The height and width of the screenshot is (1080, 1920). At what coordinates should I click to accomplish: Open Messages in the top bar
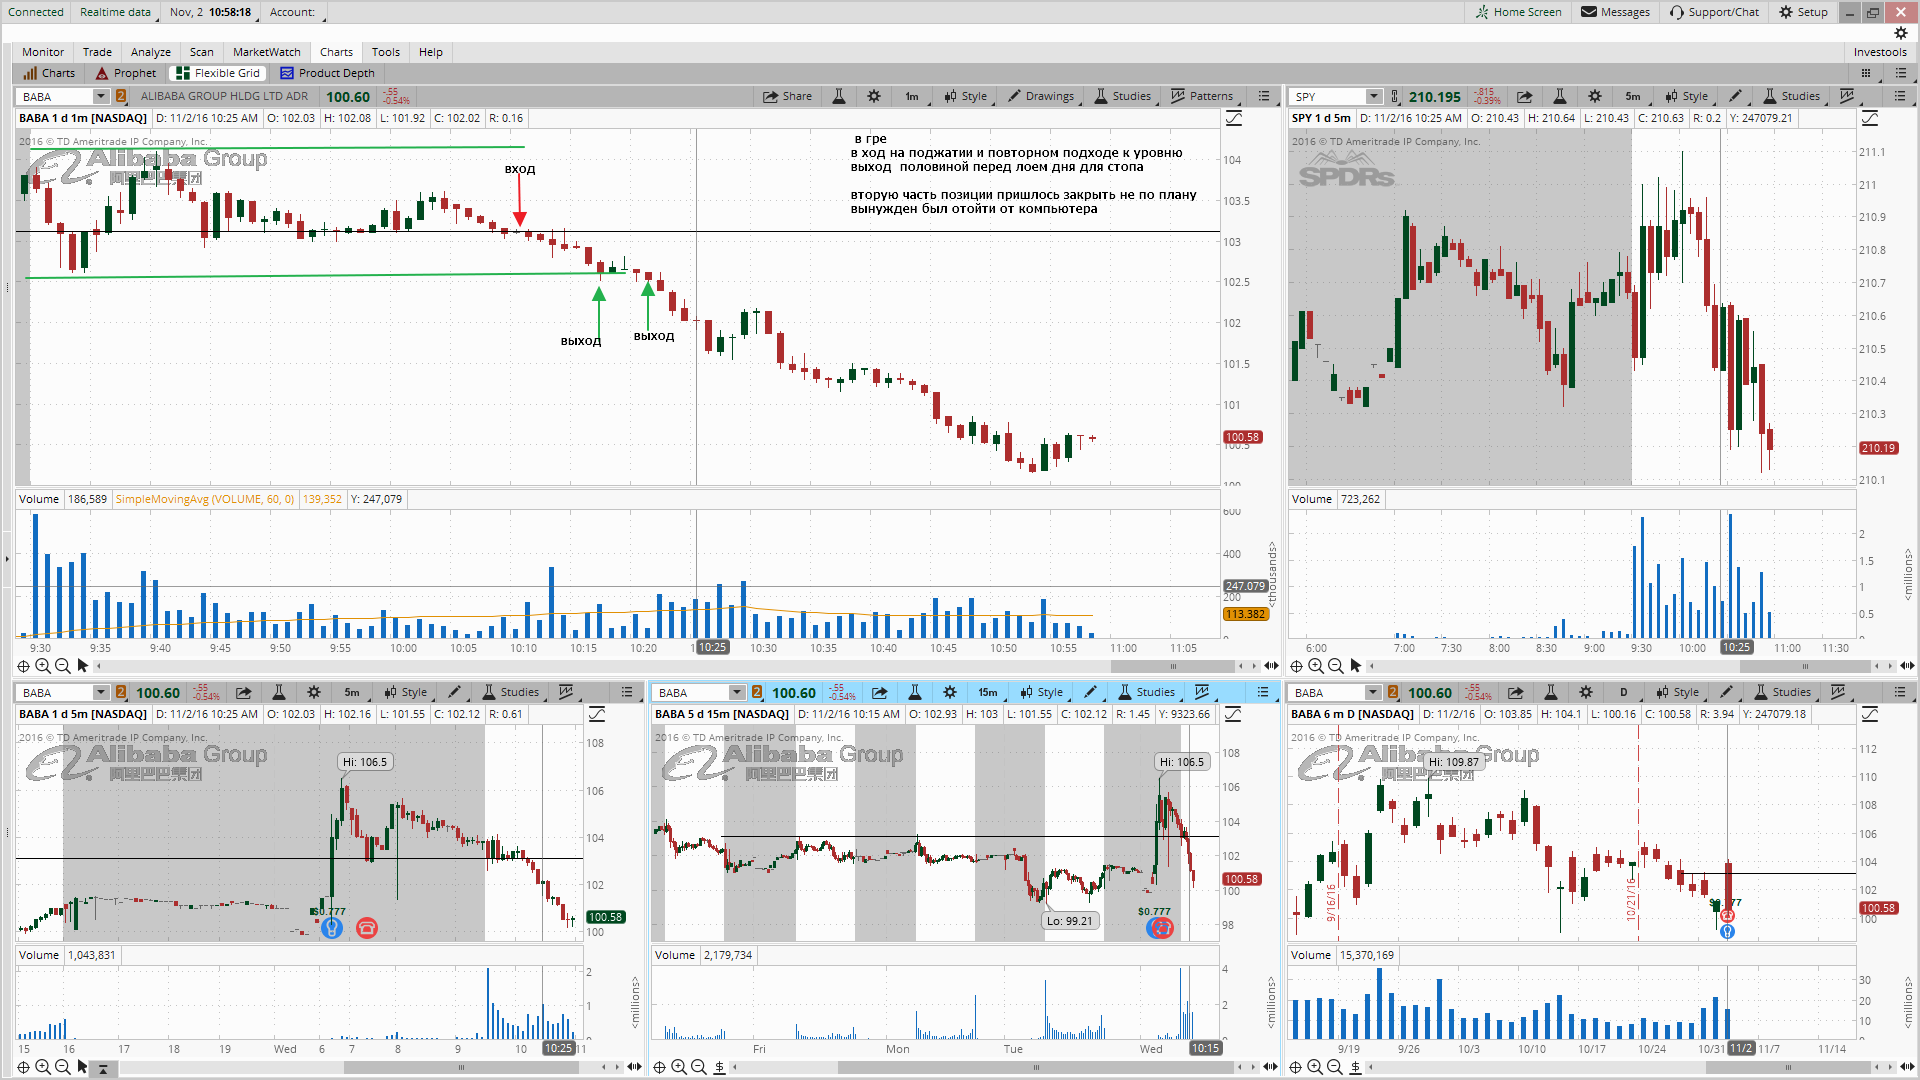click(x=1615, y=12)
